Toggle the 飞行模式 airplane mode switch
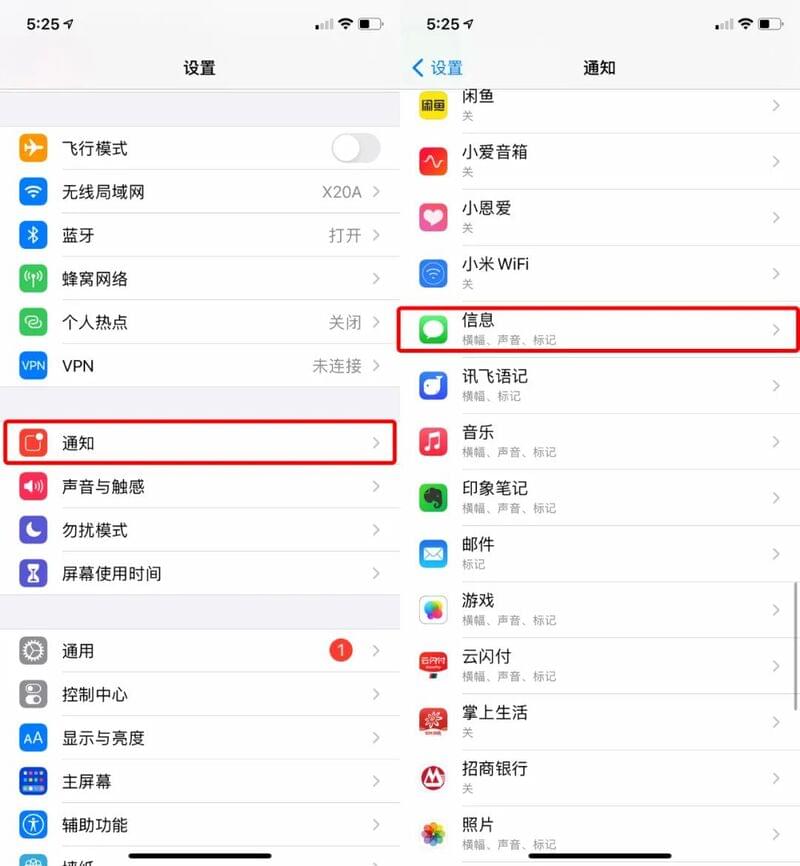800x866 pixels. coord(356,148)
